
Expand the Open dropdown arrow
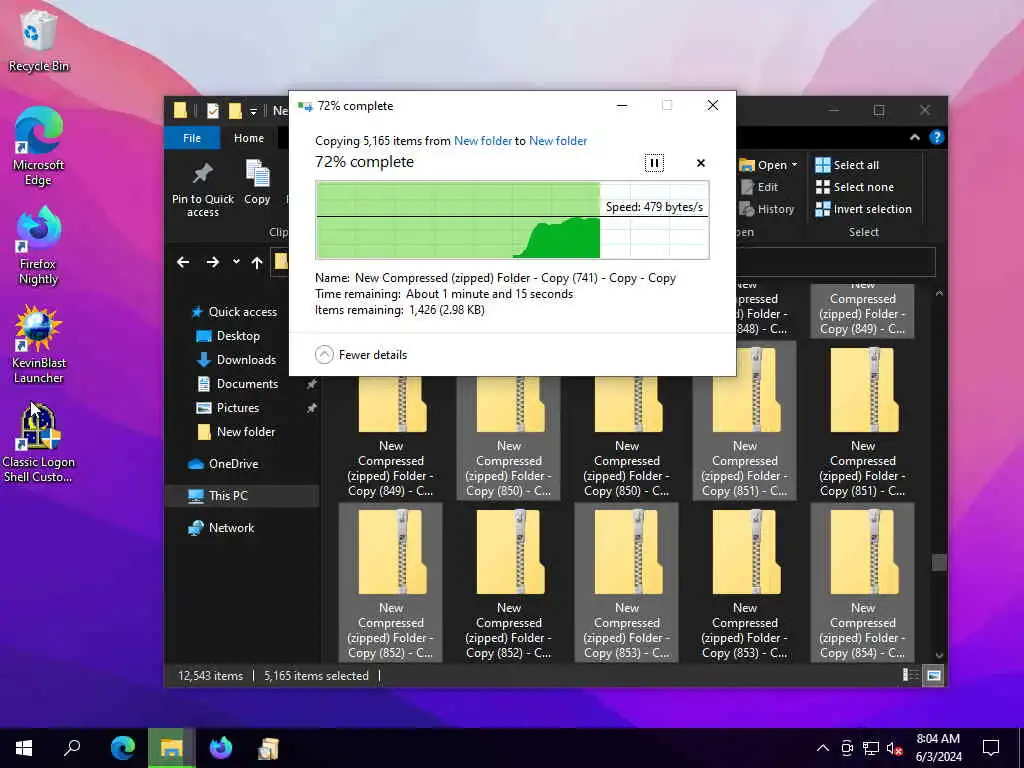pos(794,165)
